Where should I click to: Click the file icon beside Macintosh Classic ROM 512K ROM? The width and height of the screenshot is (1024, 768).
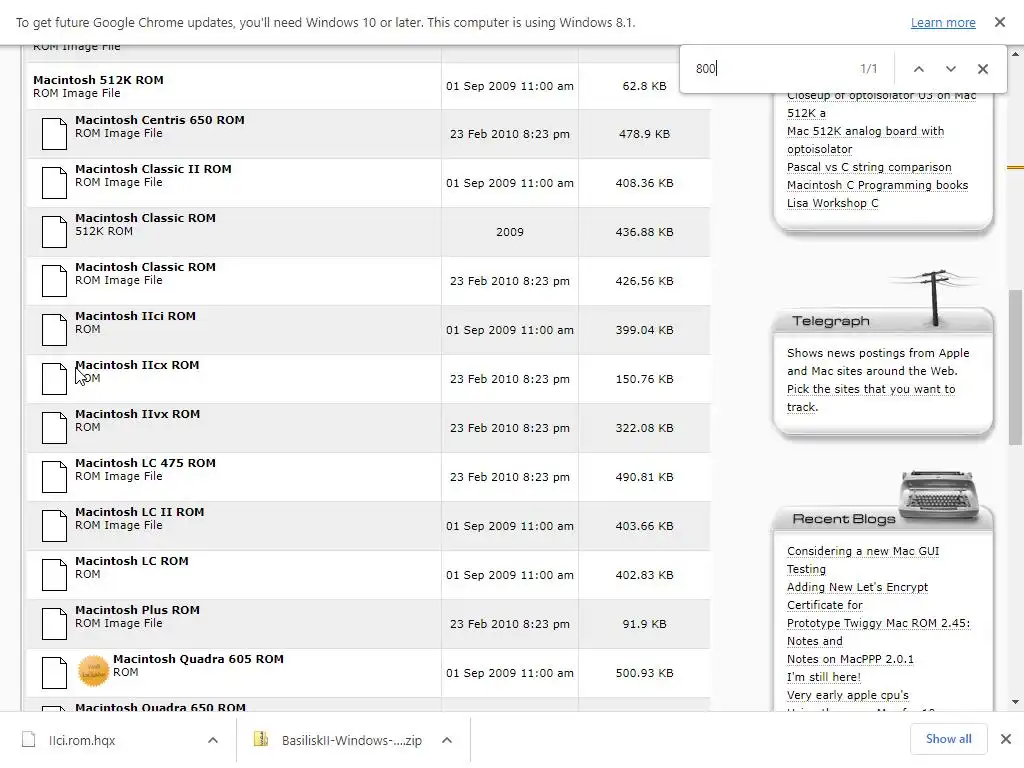coord(54,232)
